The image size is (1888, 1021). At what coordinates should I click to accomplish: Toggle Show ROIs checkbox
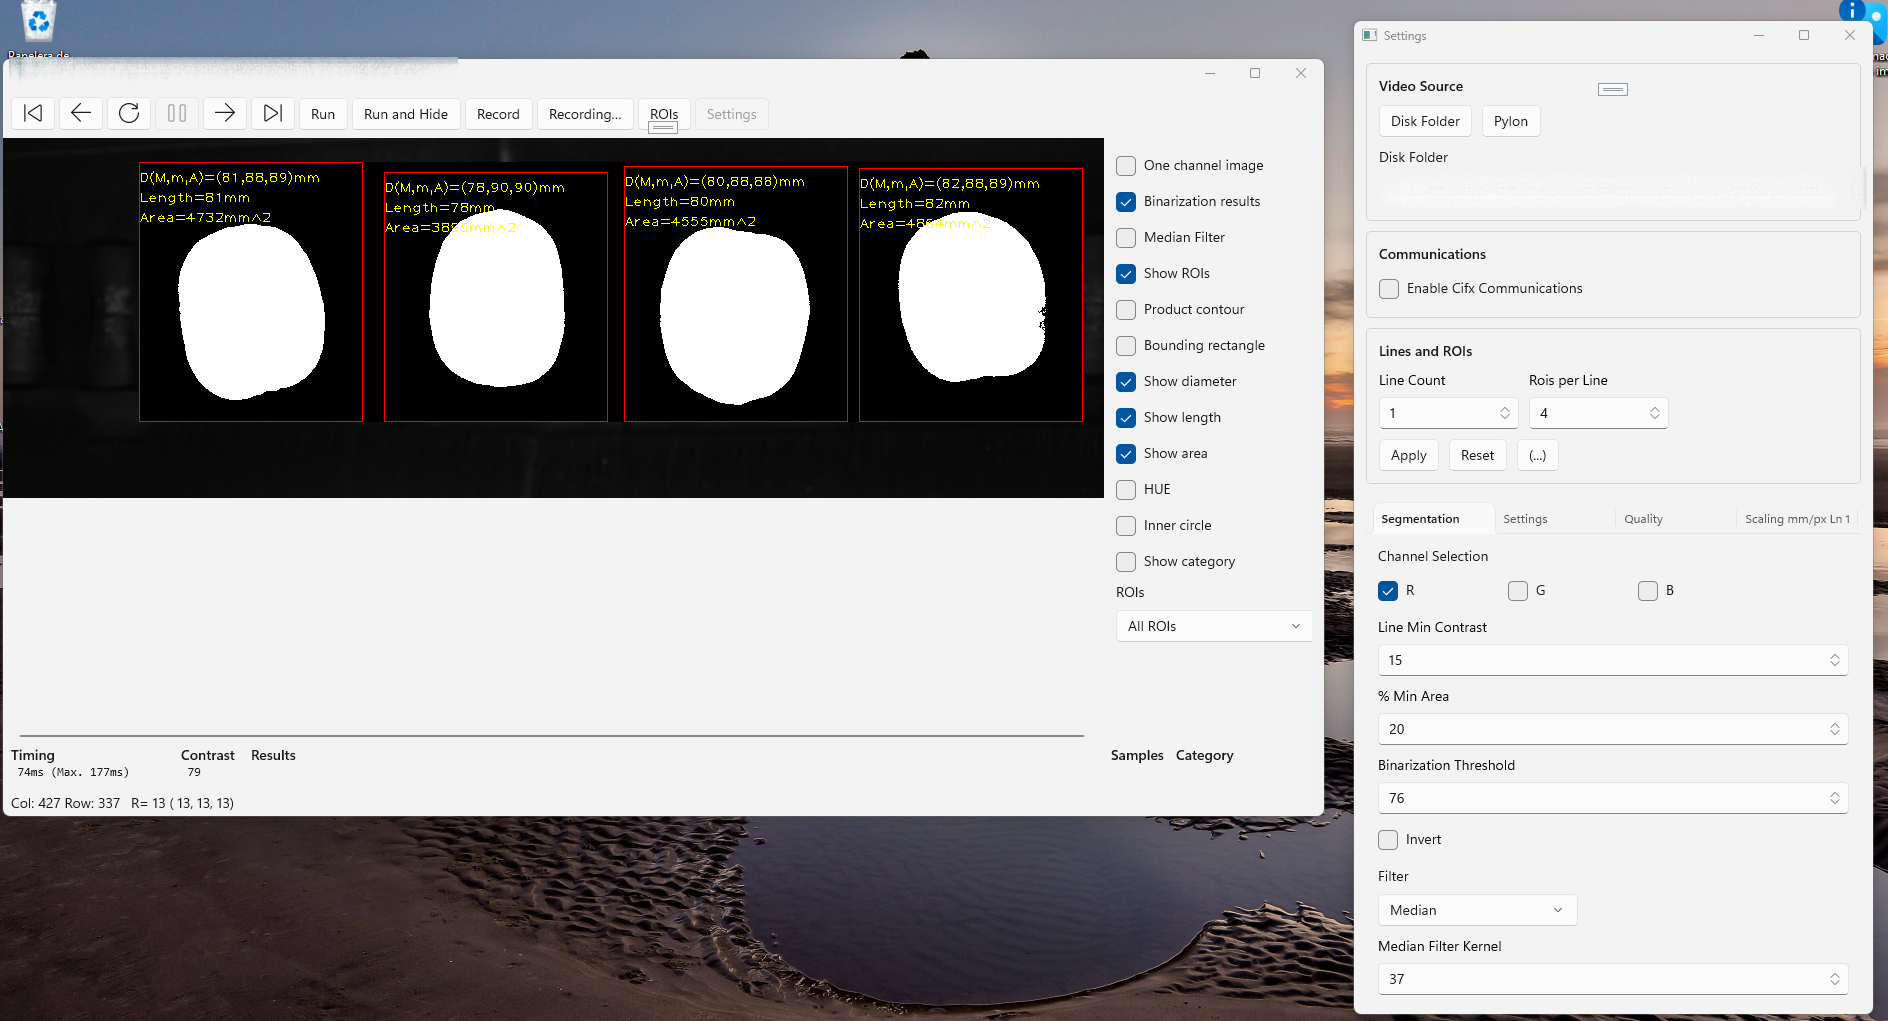pyautogui.click(x=1126, y=273)
